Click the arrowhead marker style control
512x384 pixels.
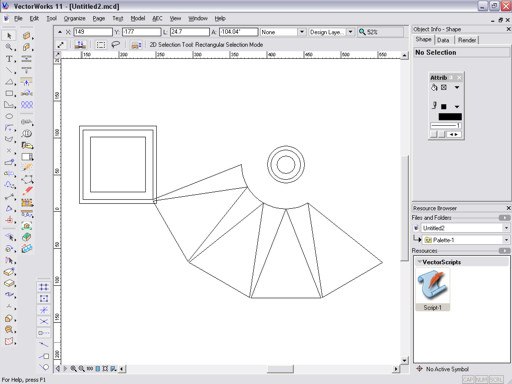tap(453, 134)
